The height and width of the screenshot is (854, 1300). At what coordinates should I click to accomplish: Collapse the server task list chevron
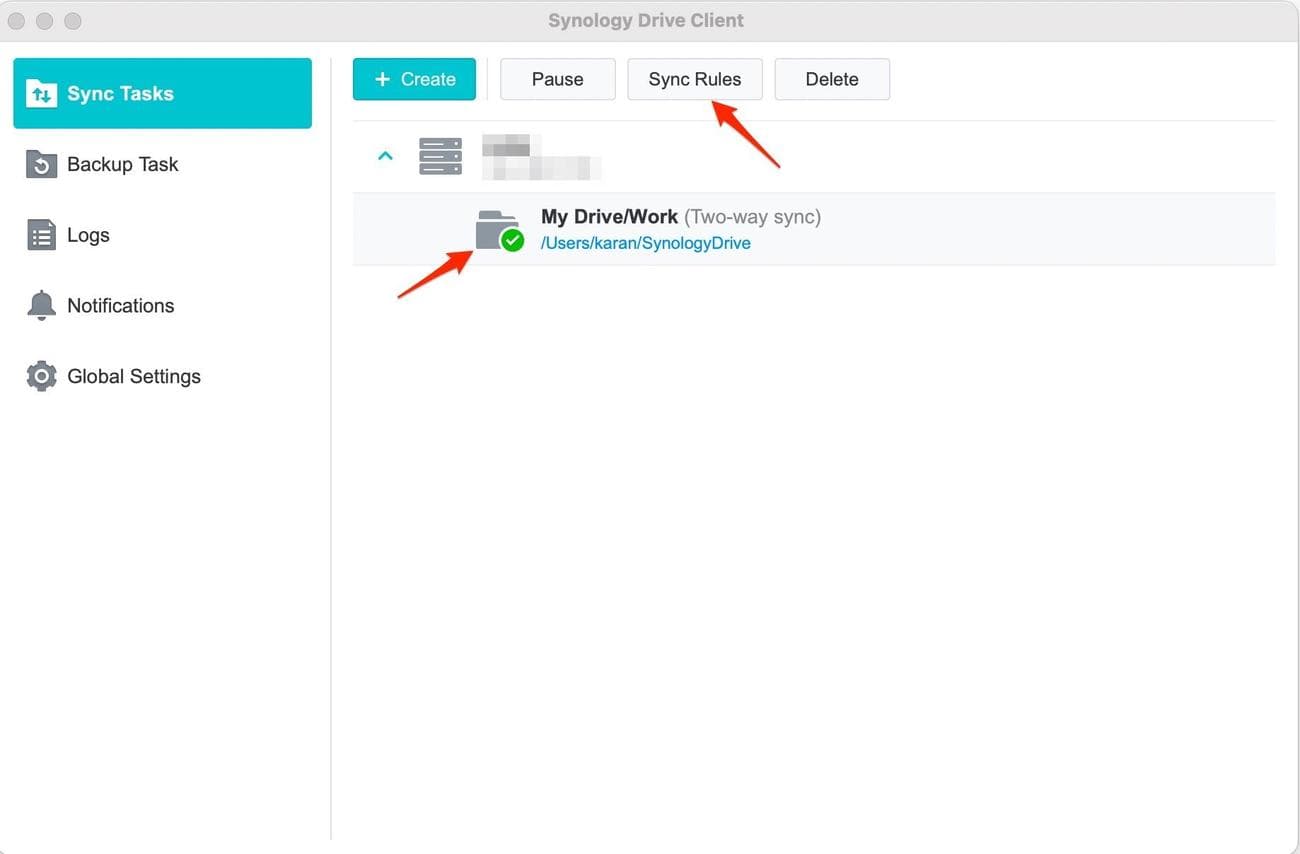pos(386,155)
